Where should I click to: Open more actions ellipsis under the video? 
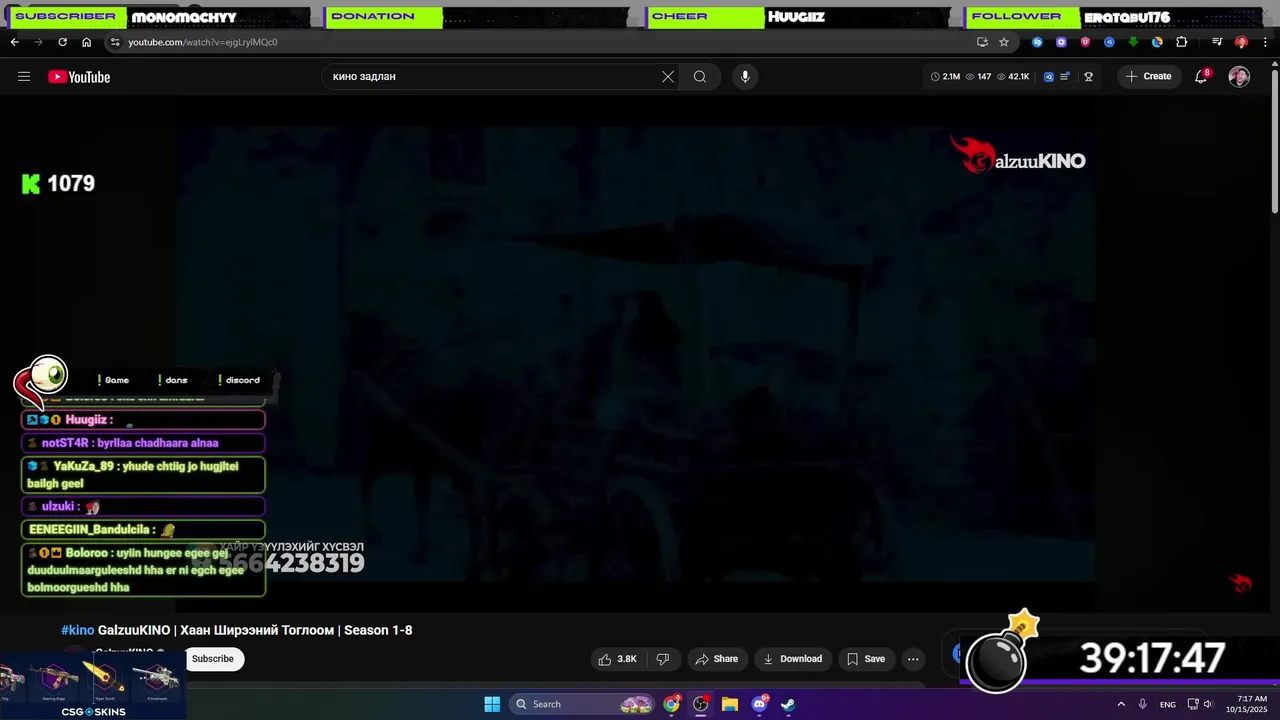pos(913,659)
